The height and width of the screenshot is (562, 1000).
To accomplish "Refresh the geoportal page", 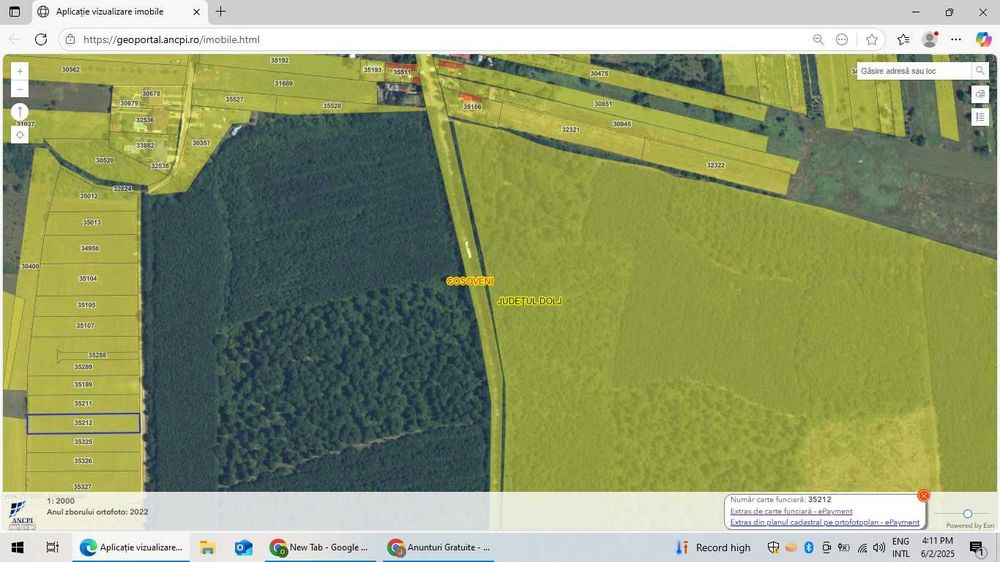I will click(41, 40).
